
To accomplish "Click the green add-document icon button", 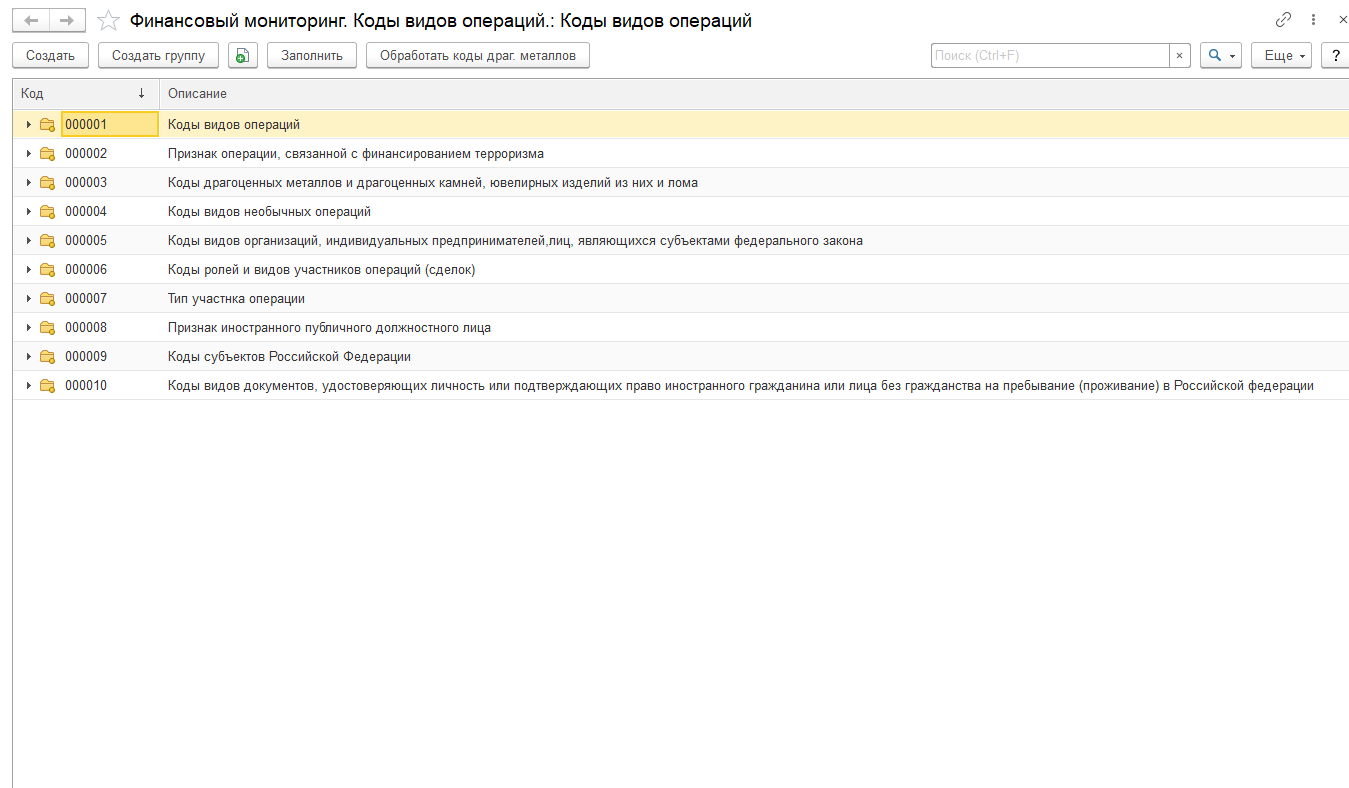I will pyautogui.click(x=242, y=56).
